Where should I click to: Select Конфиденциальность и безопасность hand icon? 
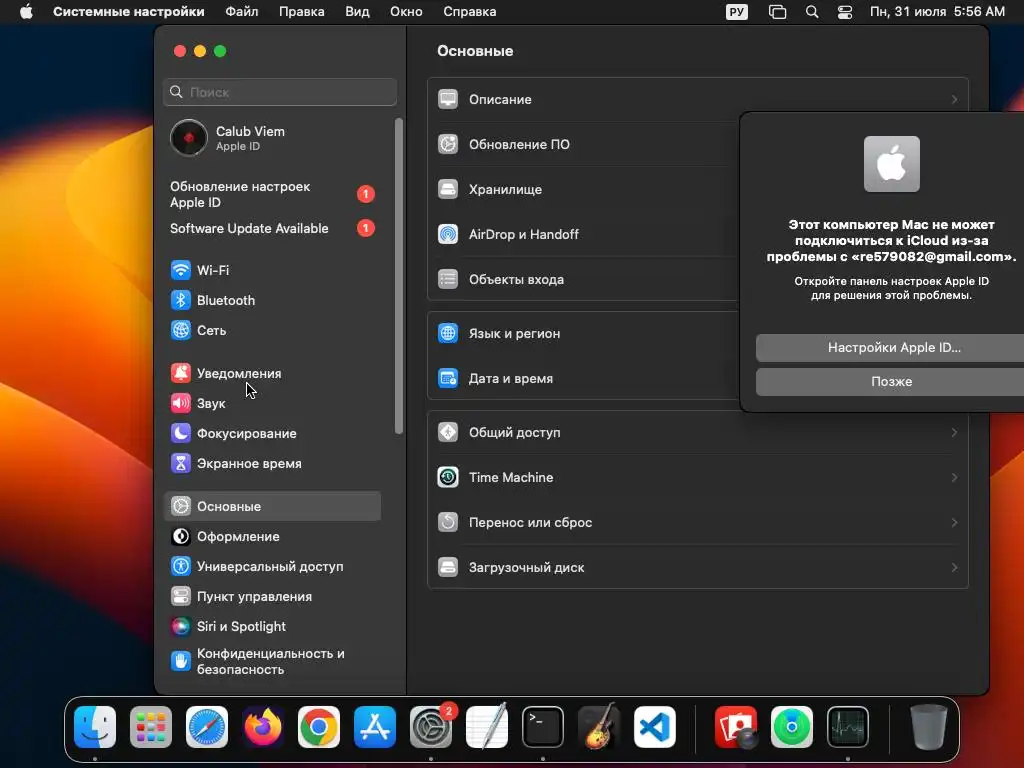[x=181, y=661]
